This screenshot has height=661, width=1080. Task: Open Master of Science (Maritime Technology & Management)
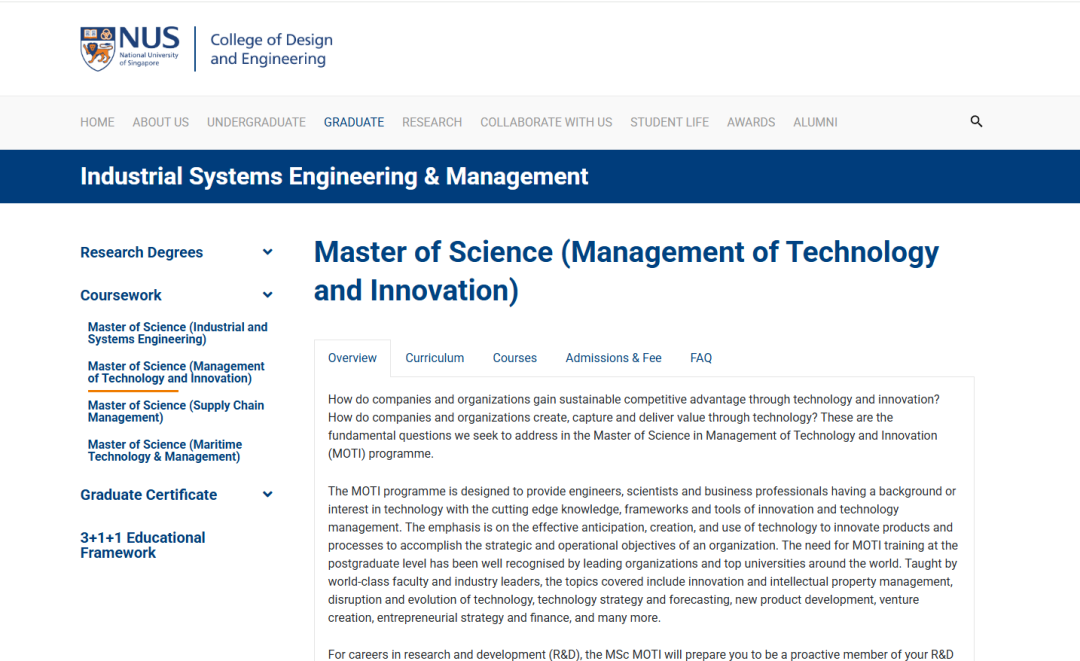tap(165, 450)
